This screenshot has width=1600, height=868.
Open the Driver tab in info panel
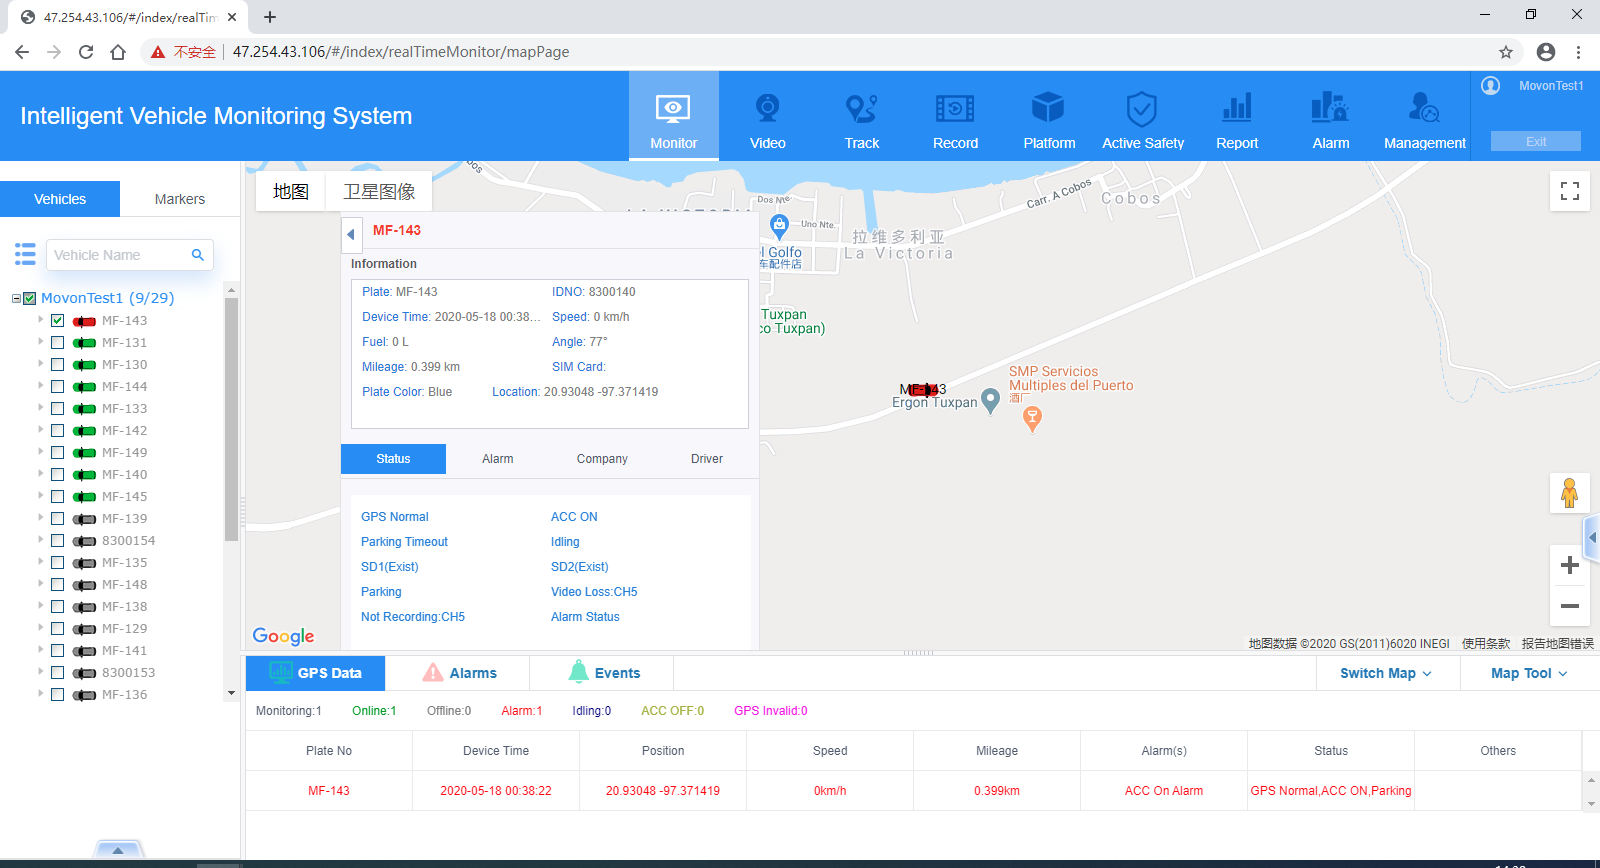(x=707, y=459)
